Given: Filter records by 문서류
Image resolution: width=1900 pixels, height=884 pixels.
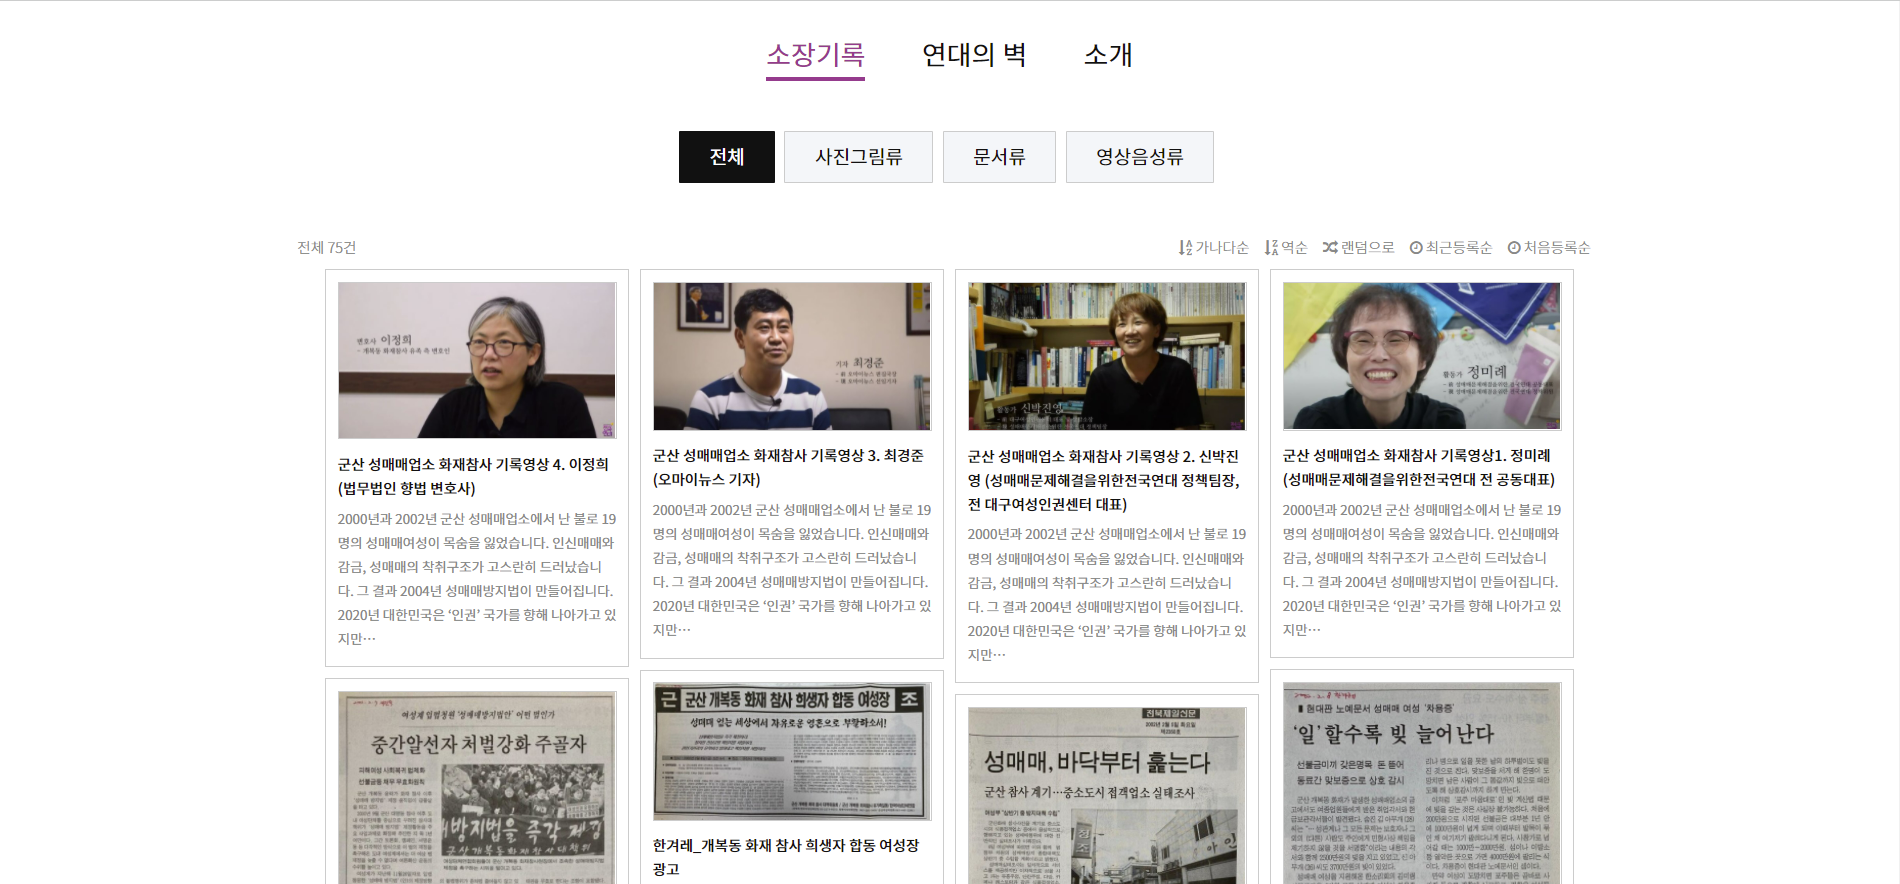Looking at the screenshot, I should click(999, 157).
